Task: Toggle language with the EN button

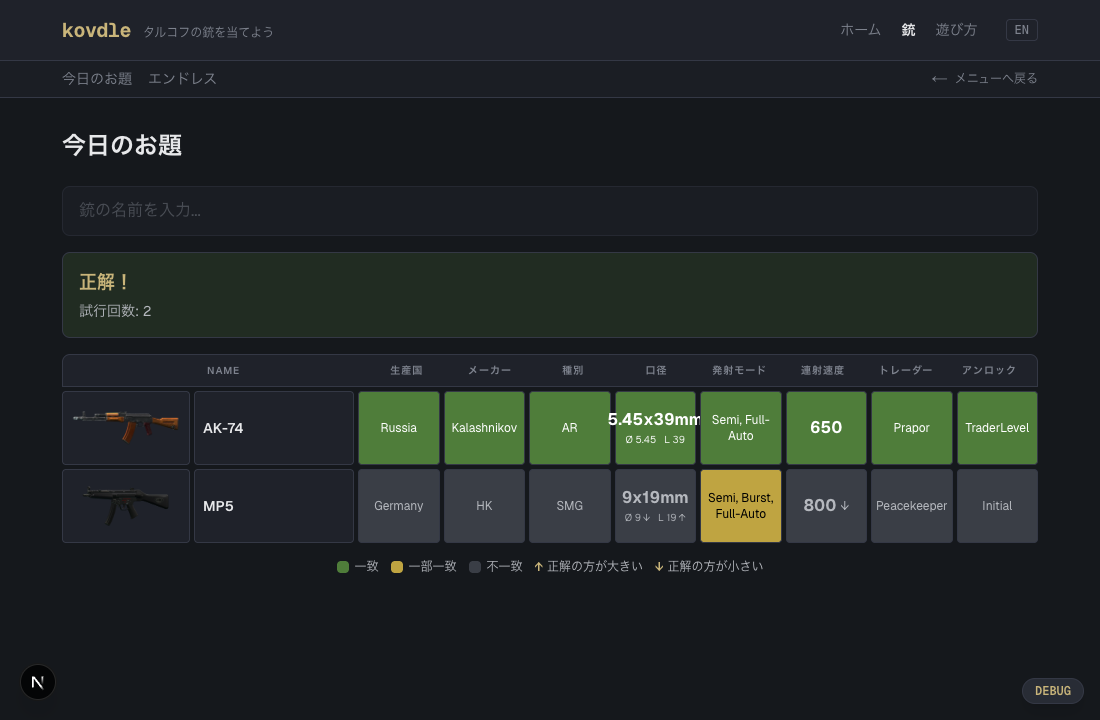Action: [1021, 30]
